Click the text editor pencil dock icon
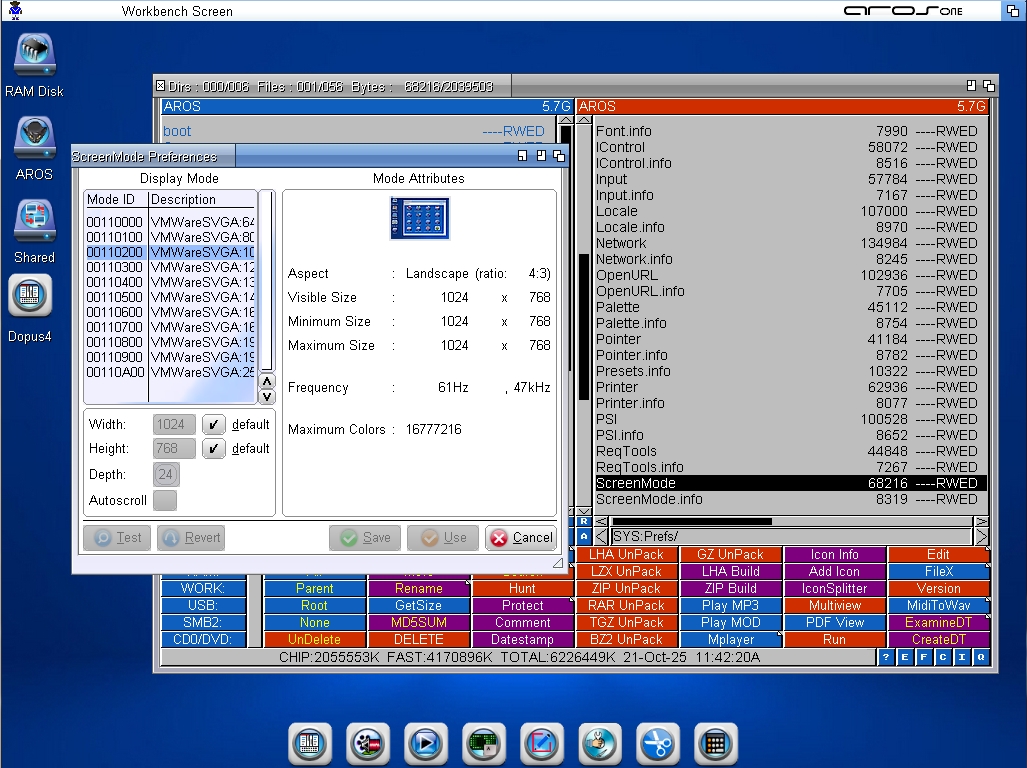The height and width of the screenshot is (768, 1027). tap(541, 744)
